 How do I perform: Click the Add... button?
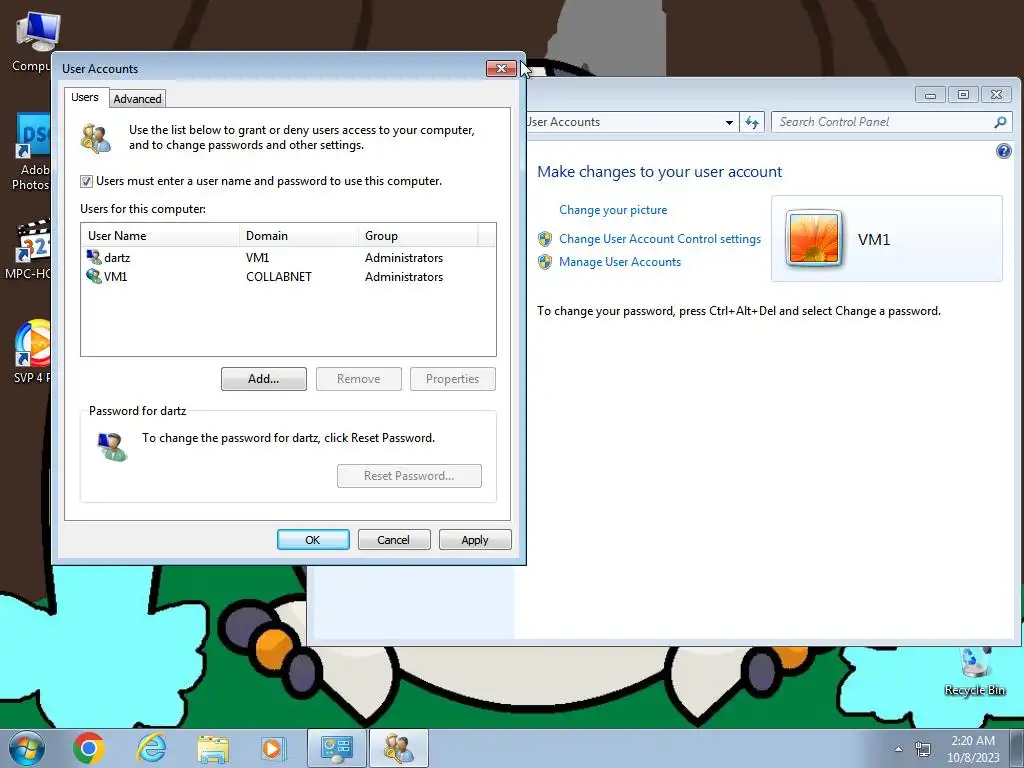tap(264, 379)
